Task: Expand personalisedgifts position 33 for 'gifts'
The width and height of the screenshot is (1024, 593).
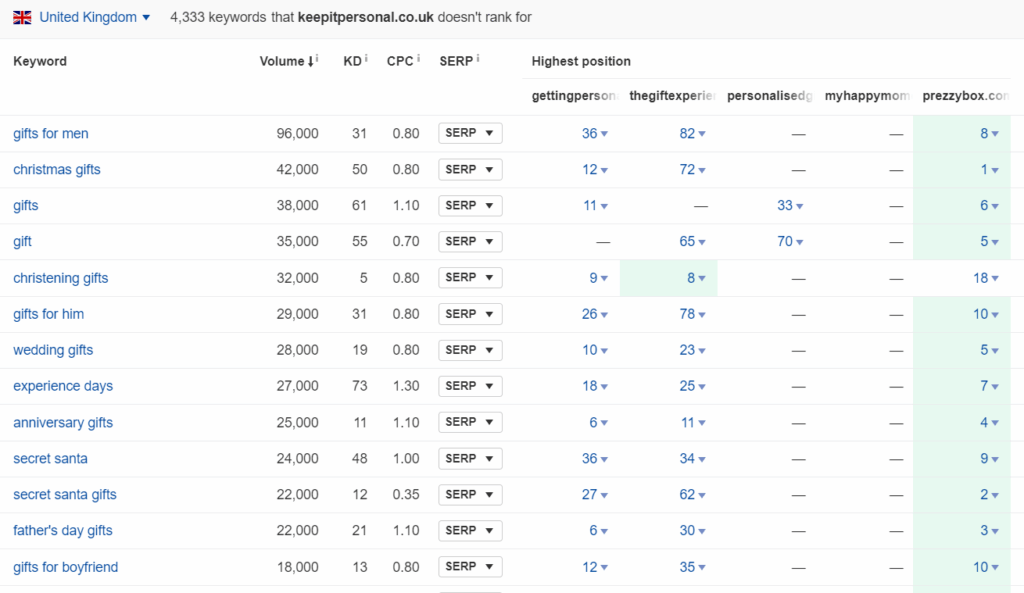Action: [x=790, y=206]
